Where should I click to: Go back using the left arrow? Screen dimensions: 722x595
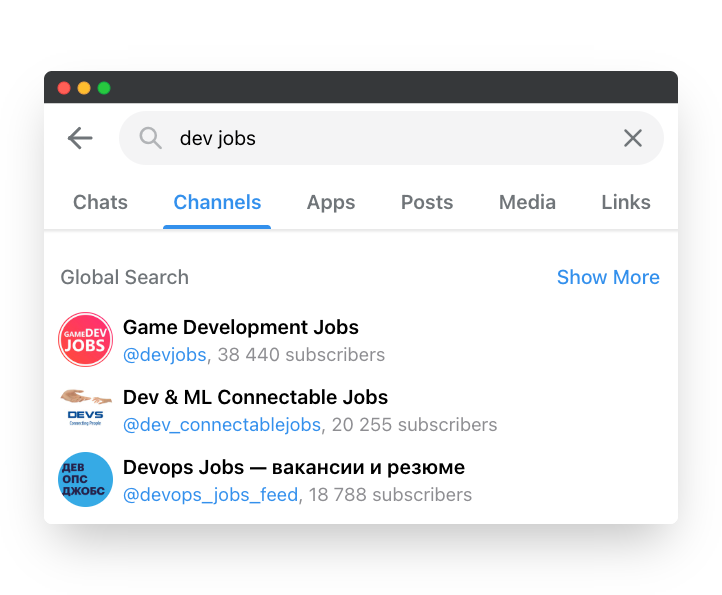pos(80,138)
